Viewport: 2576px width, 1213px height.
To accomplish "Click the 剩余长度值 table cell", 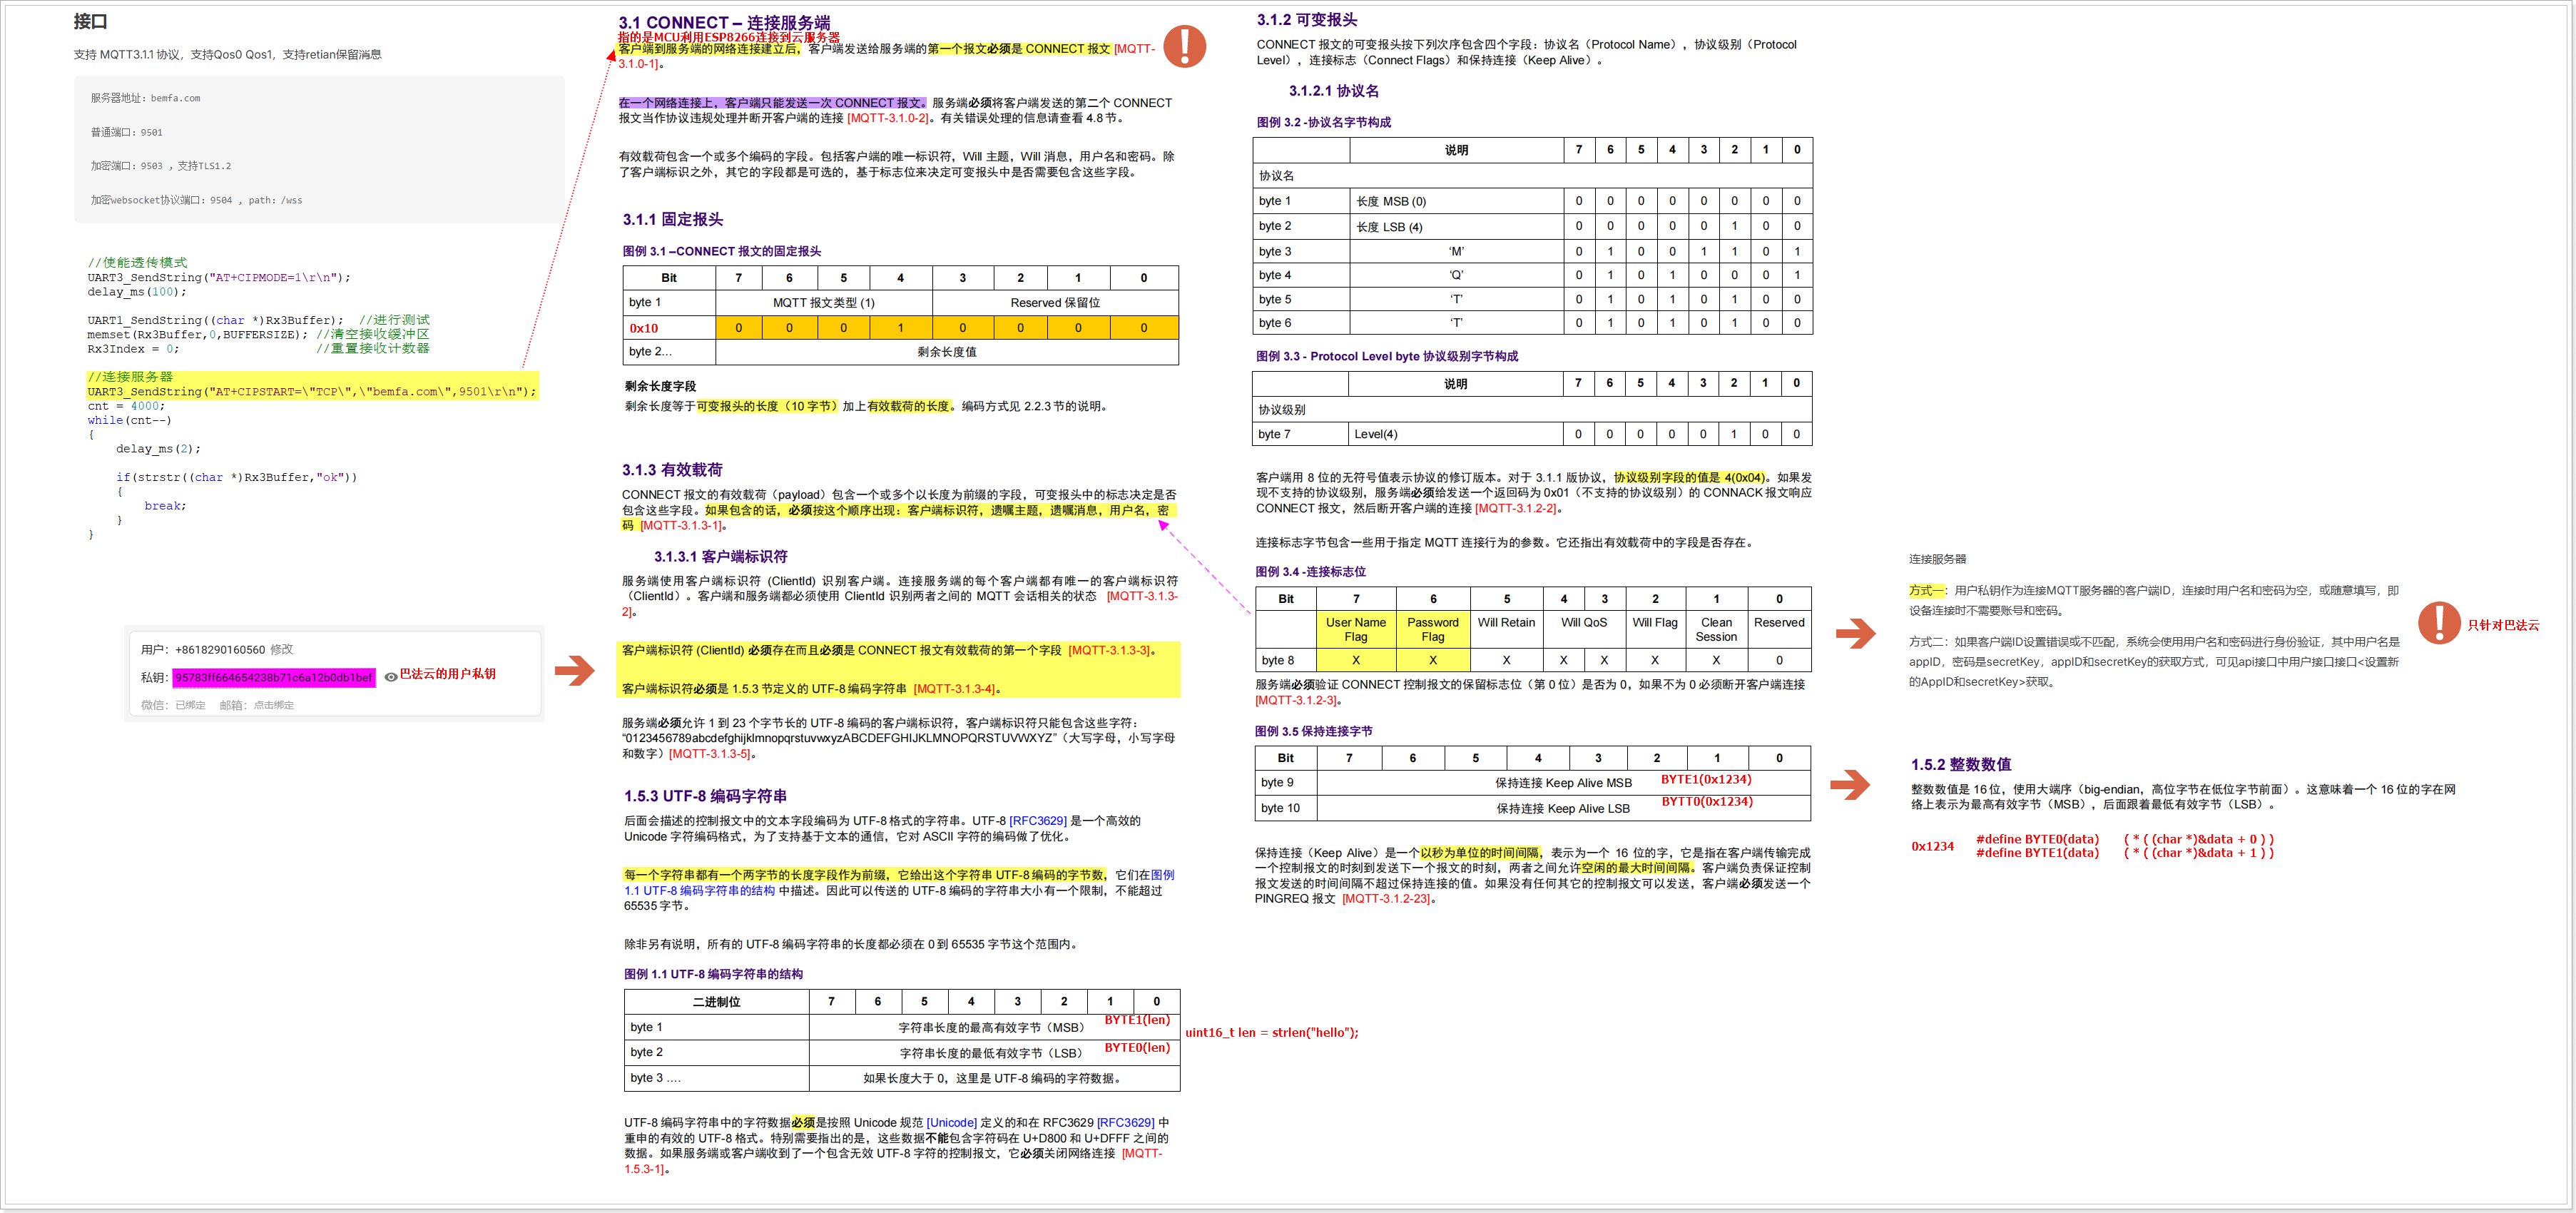I will coord(947,352).
